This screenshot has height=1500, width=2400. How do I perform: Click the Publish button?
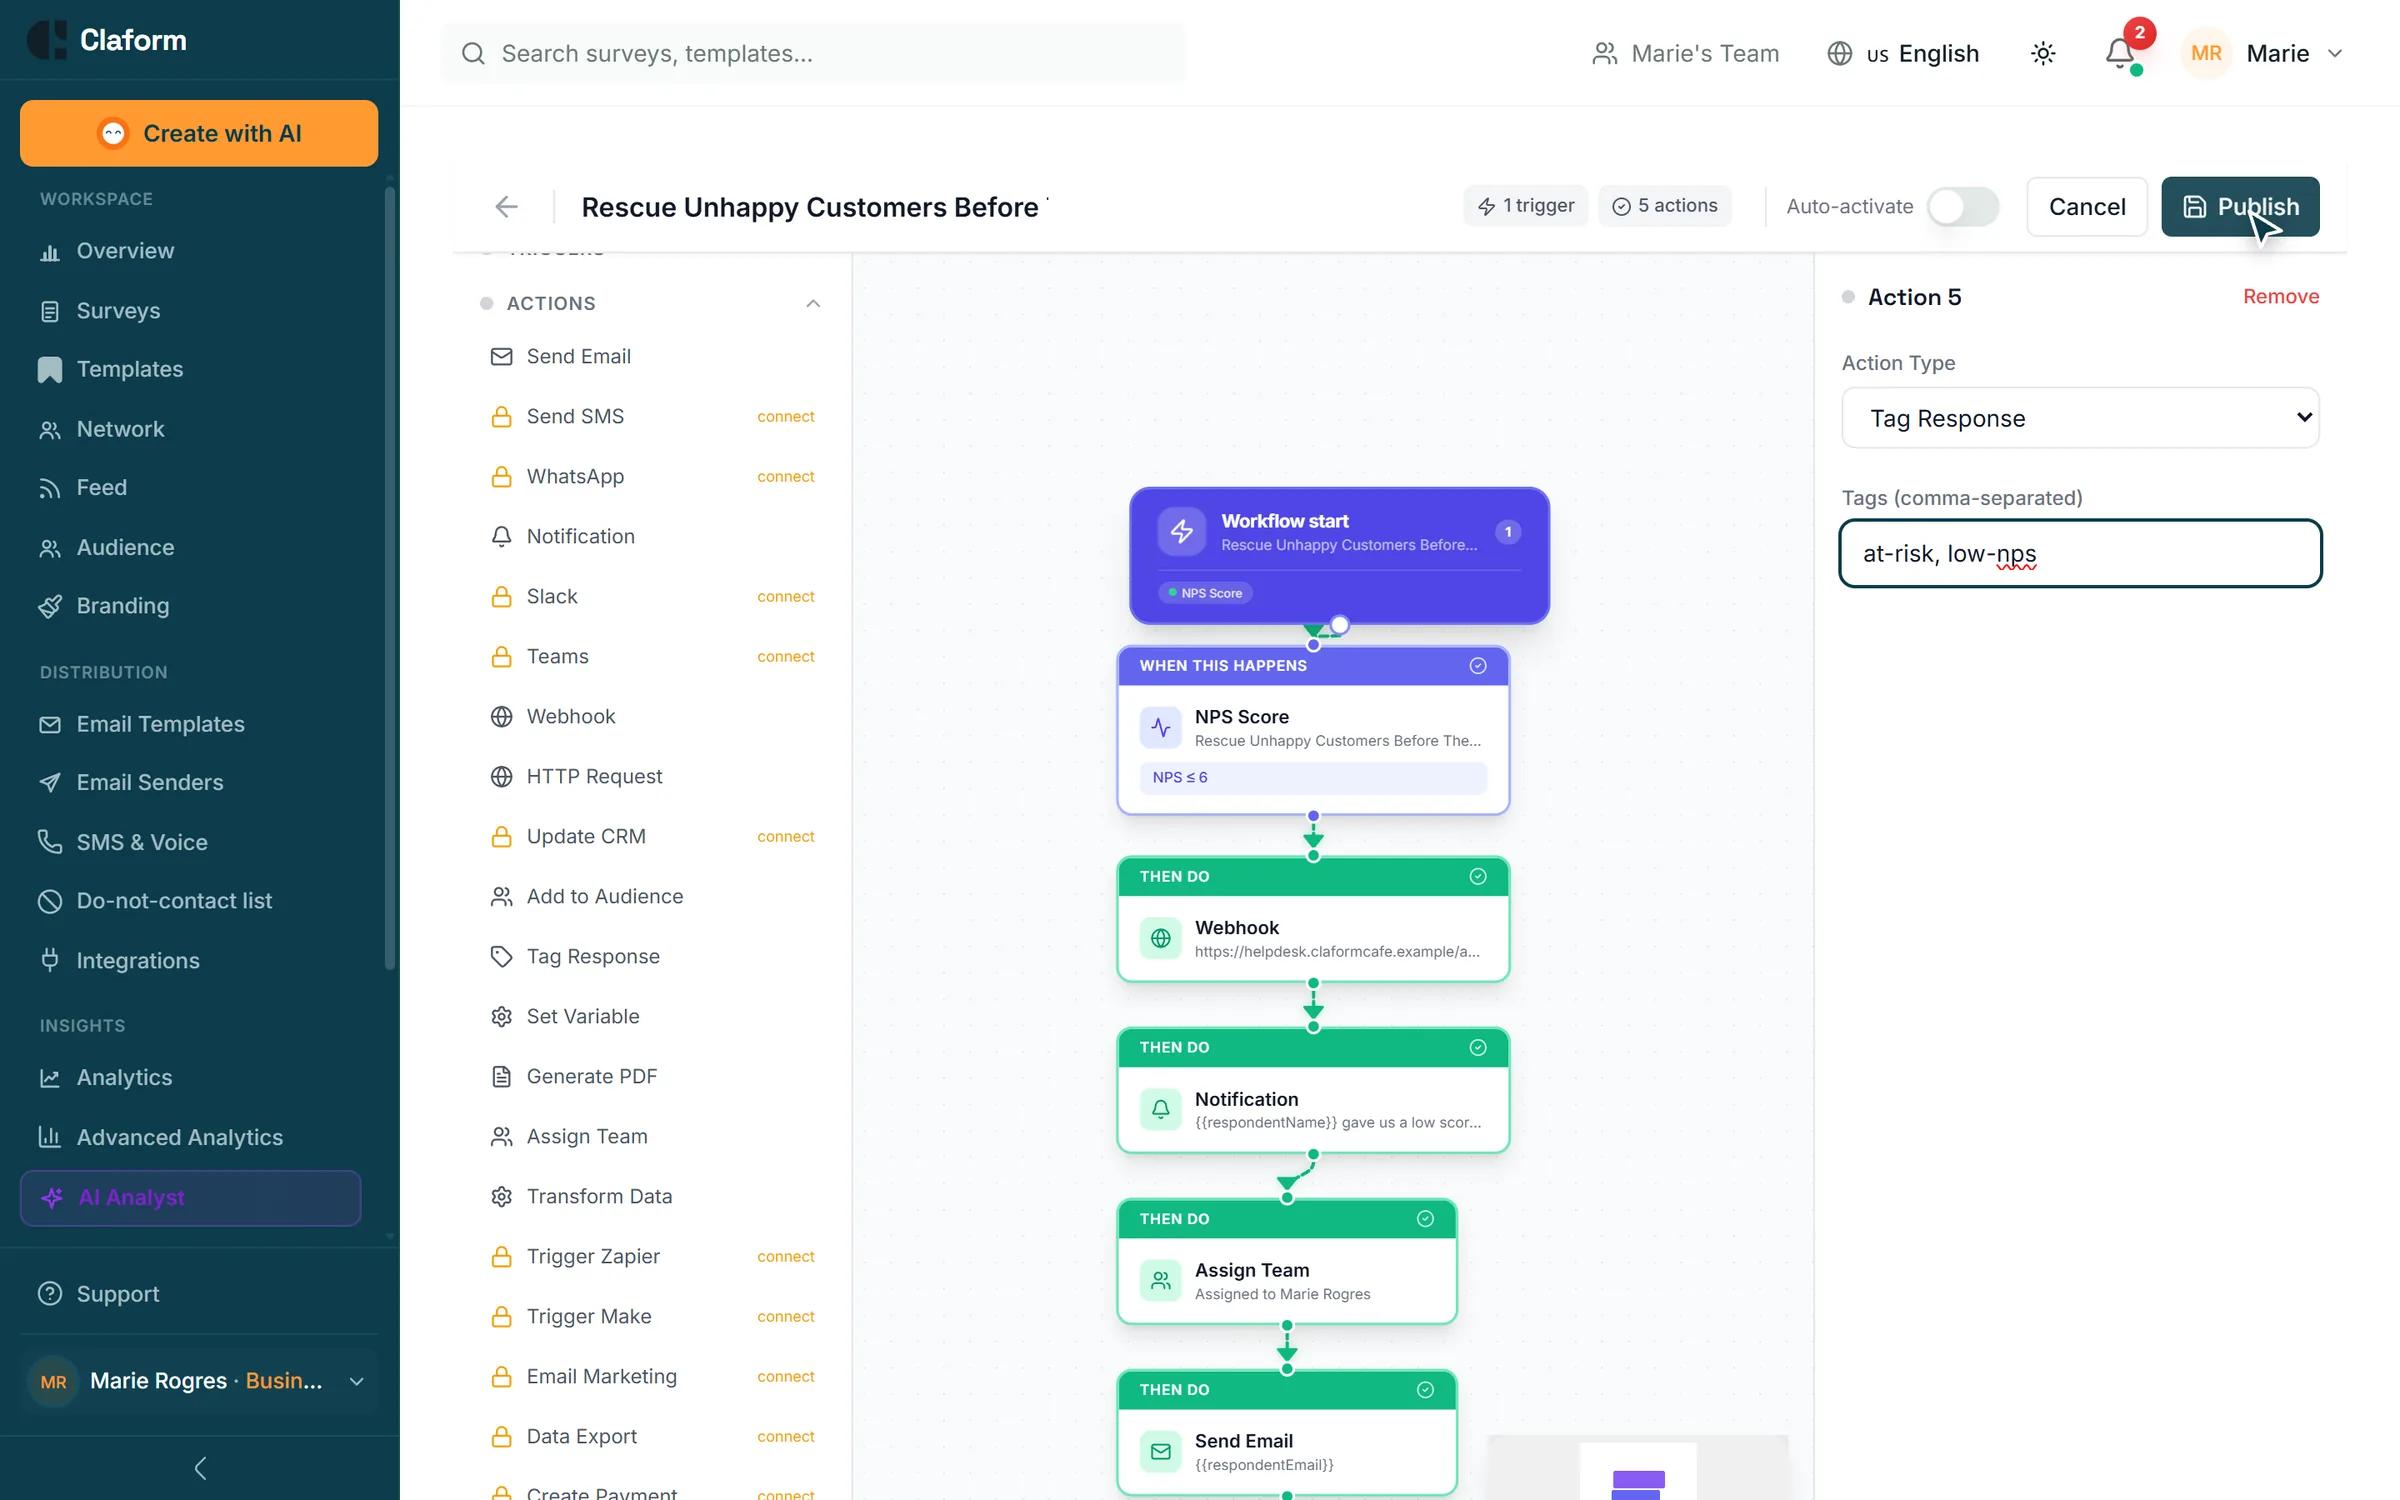point(2240,207)
